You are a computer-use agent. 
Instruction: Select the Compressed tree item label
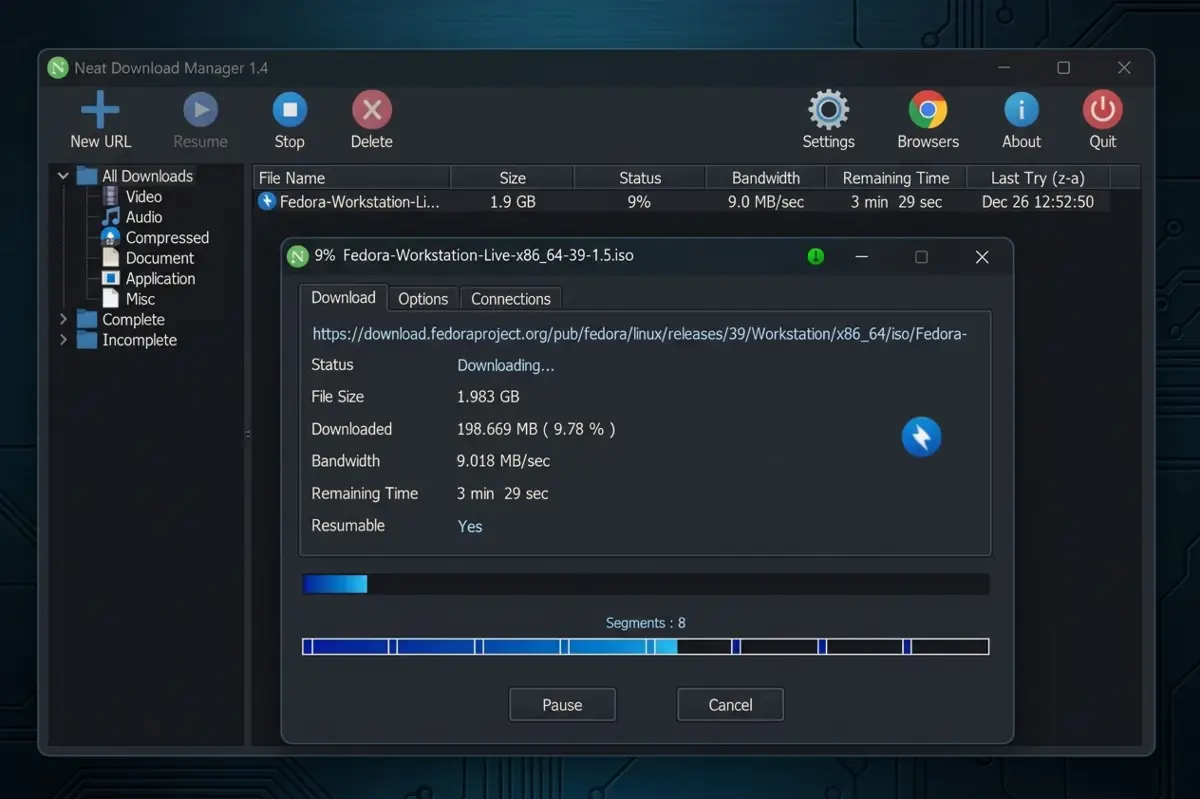(x=167, y=238)
